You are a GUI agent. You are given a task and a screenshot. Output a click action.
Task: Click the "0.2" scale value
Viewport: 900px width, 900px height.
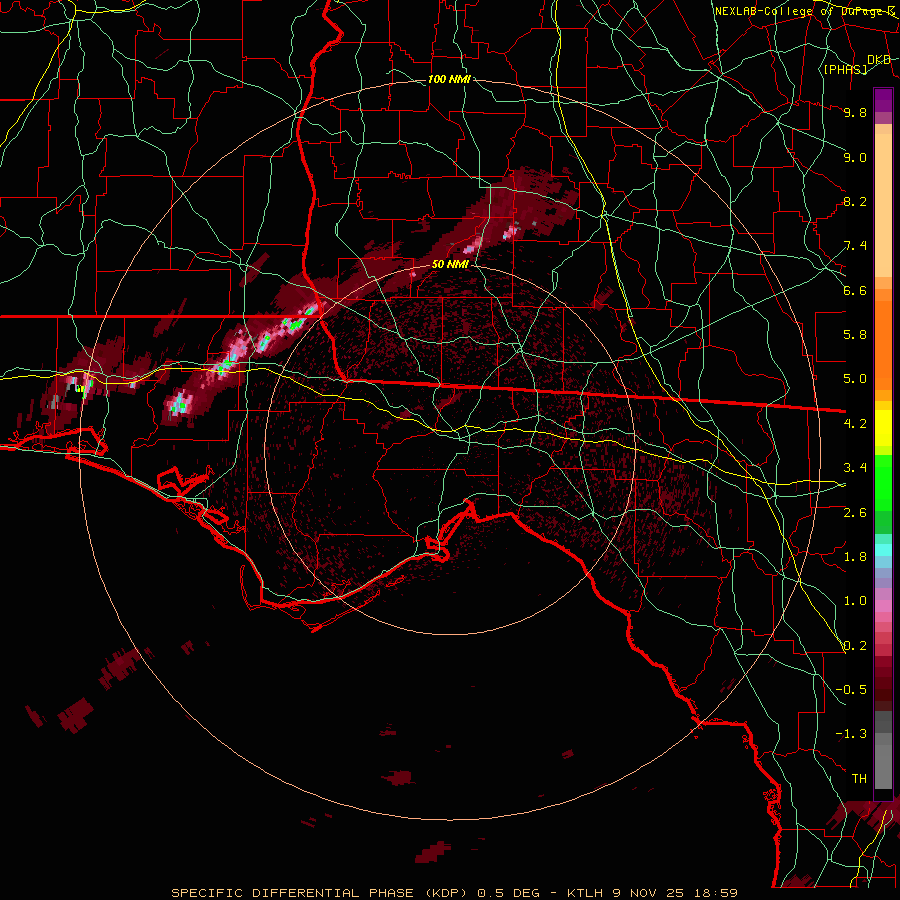point(855,646)
